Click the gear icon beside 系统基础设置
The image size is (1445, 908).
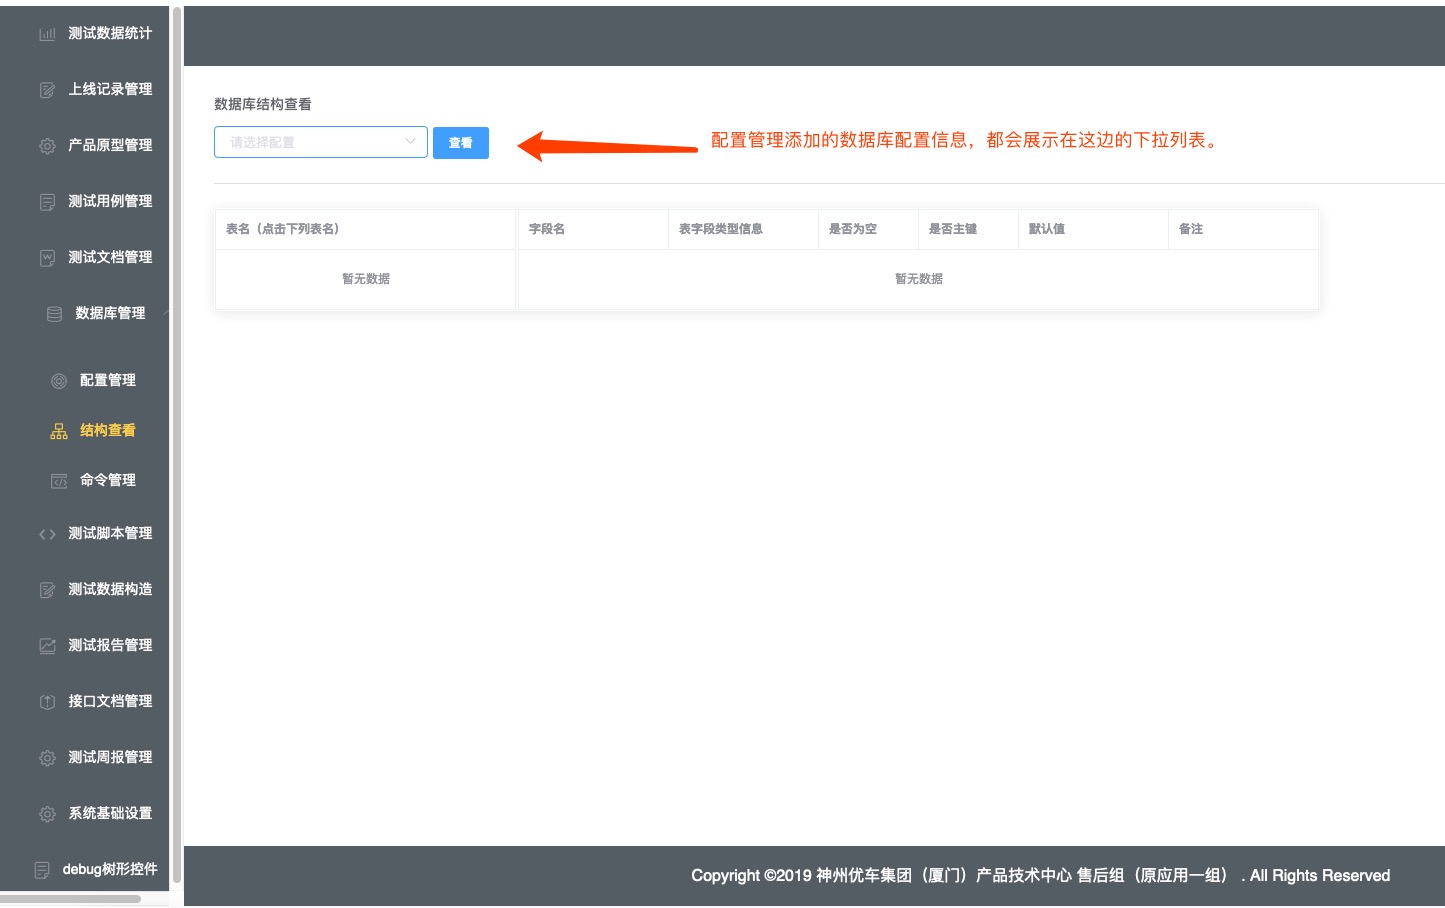(x=47, y=814)
